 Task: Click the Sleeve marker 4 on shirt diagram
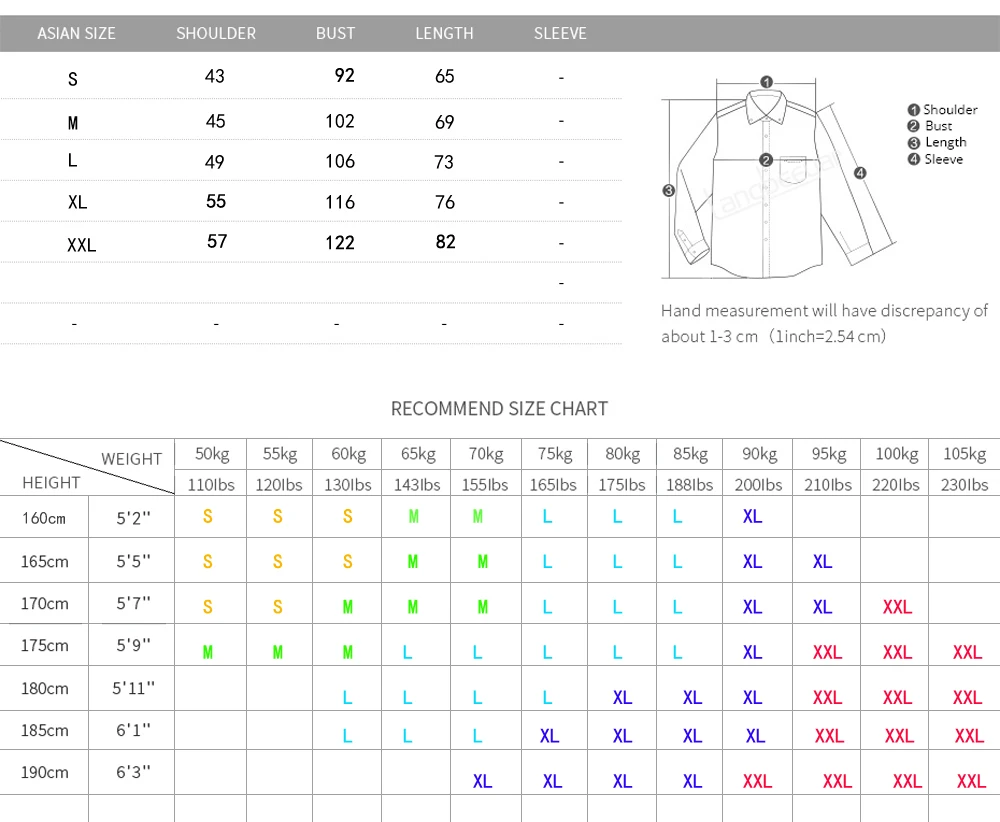[860, 173]
